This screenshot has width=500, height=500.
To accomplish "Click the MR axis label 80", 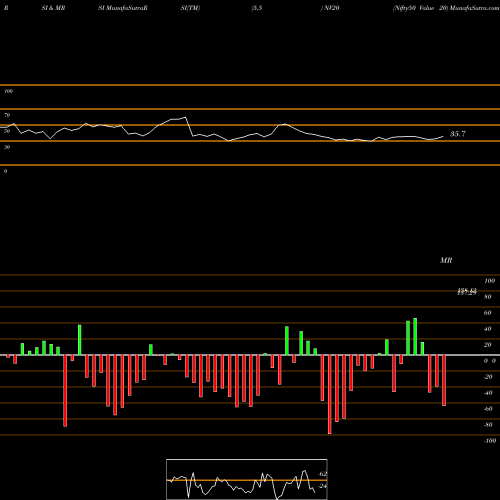I will 487,297.
